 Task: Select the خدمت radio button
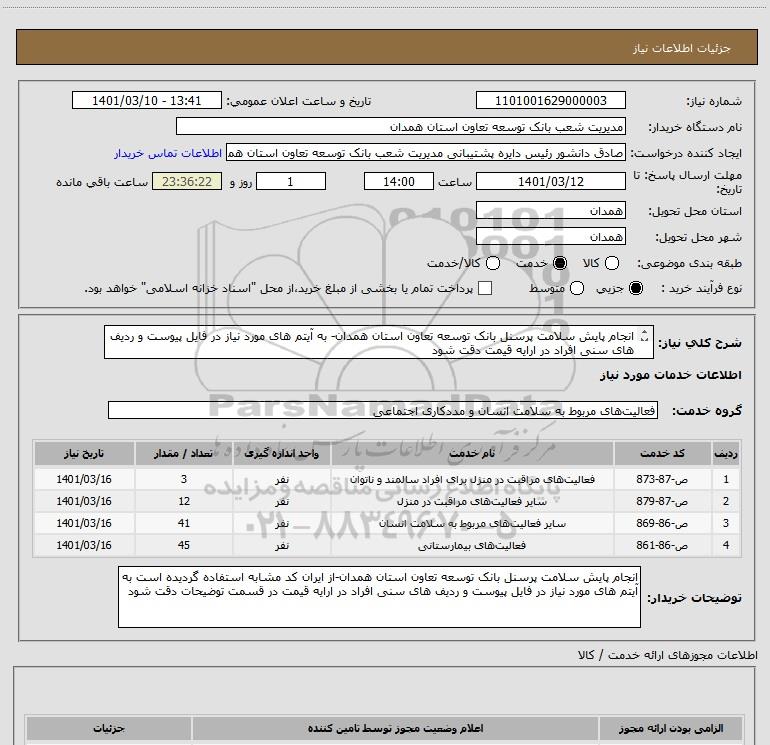click(x=560, y=263)
